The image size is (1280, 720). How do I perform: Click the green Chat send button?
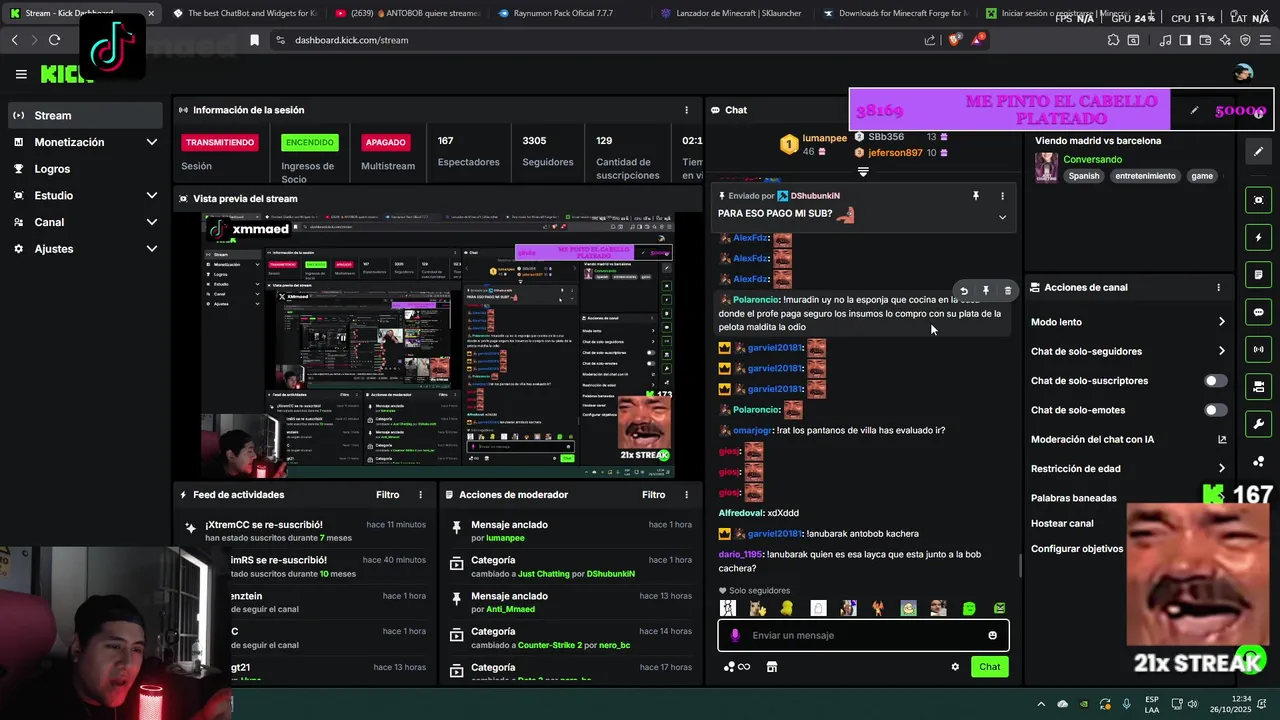tap(989, 667)
